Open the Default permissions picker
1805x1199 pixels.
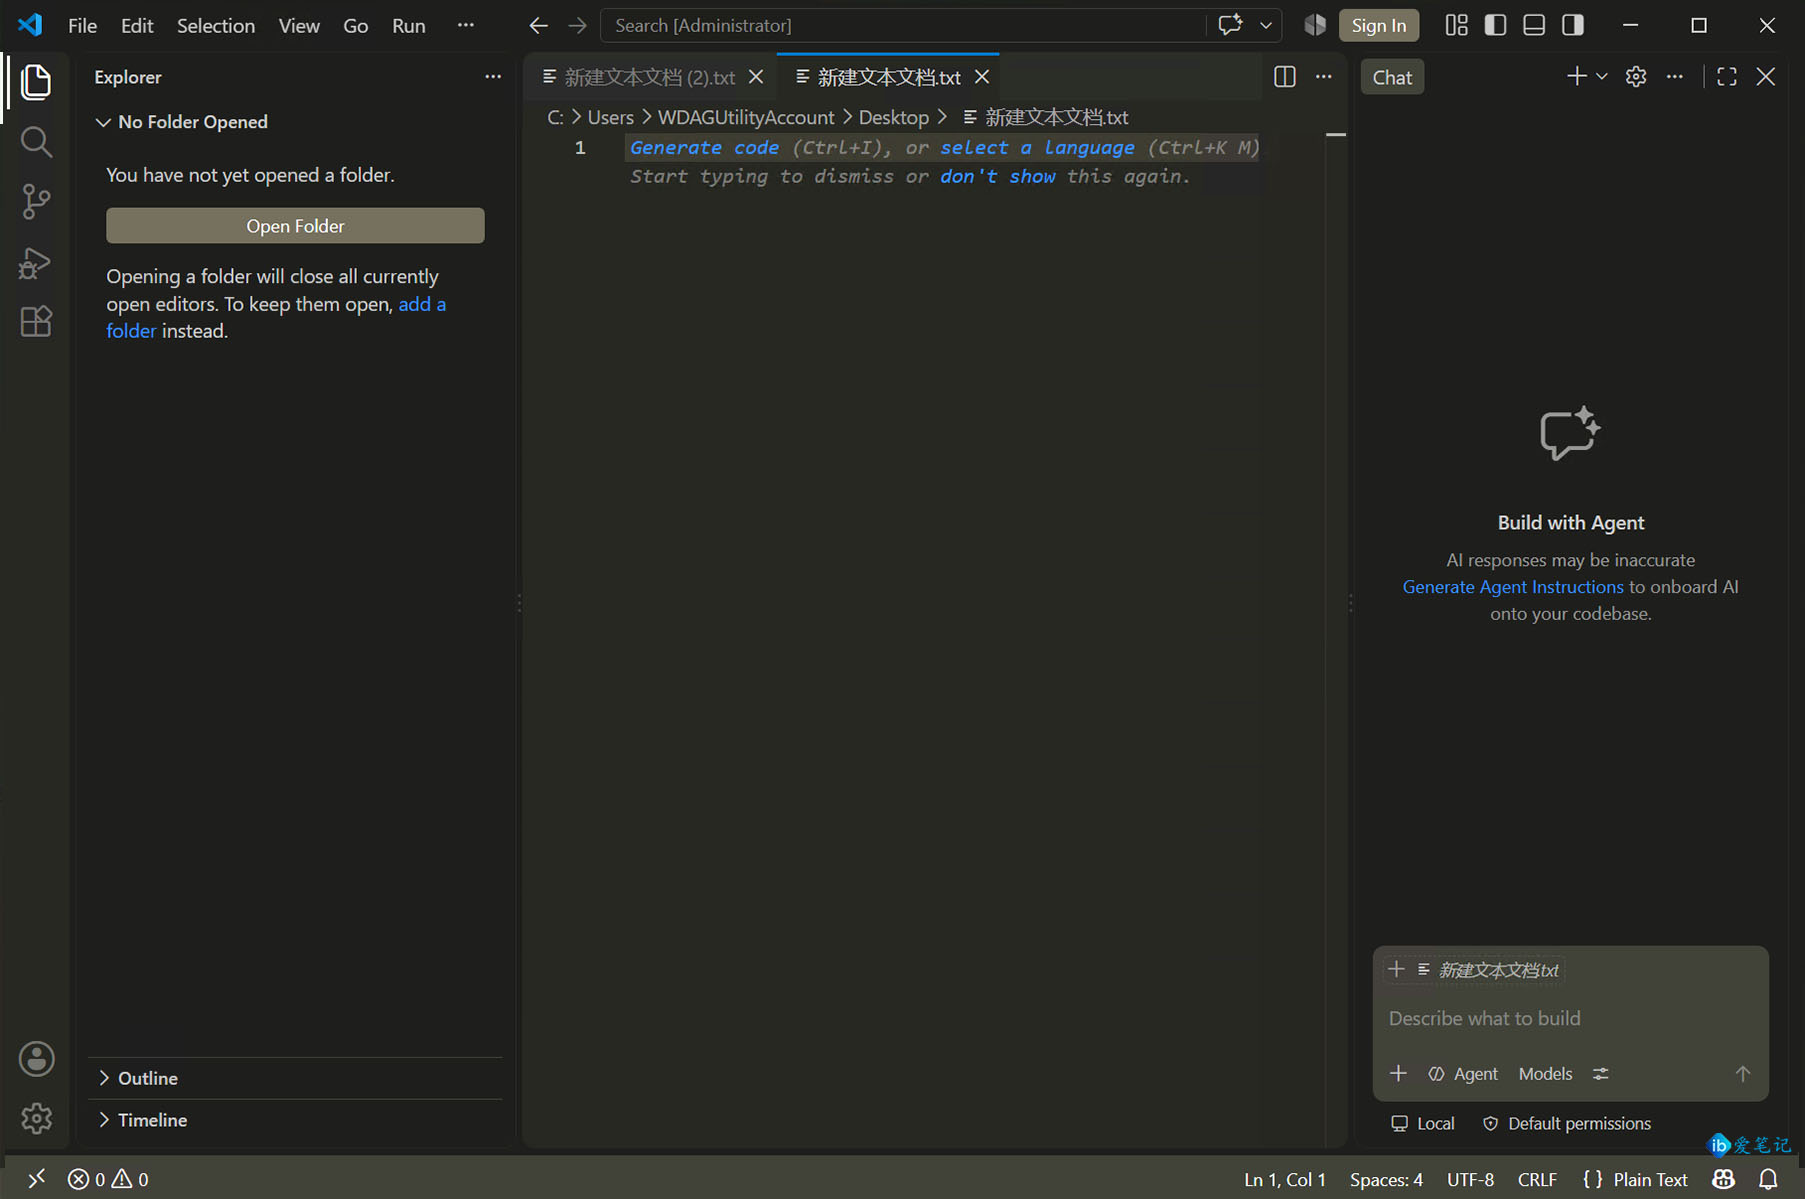[x=1567, y=1123]
